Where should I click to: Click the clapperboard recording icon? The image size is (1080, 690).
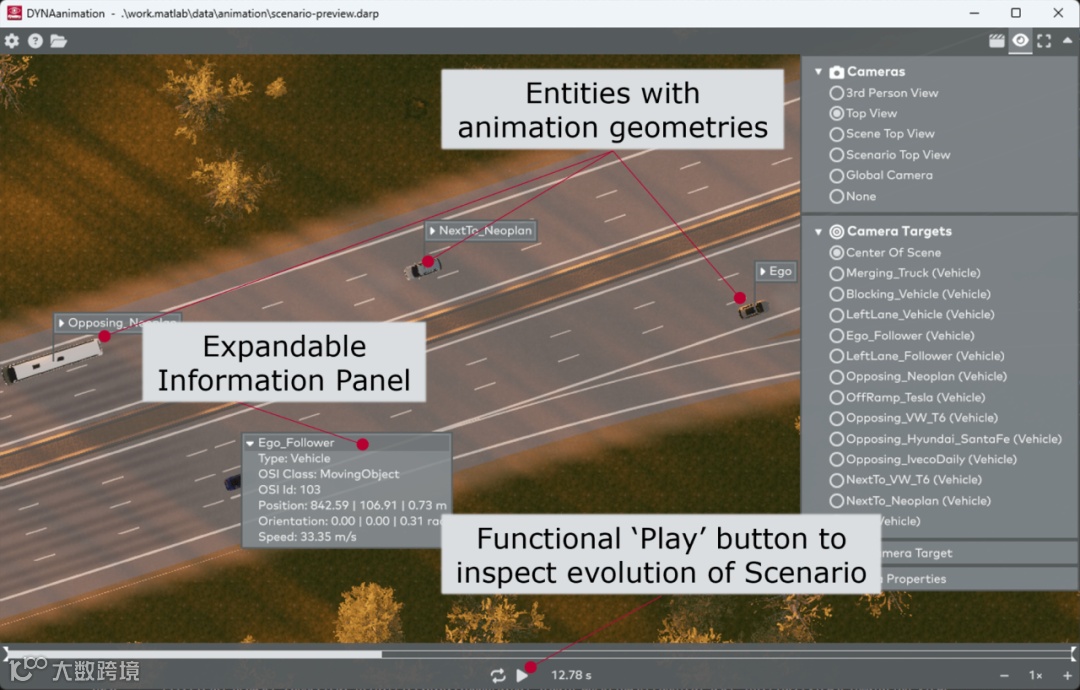pyautogui.click(x=996, y=41)
